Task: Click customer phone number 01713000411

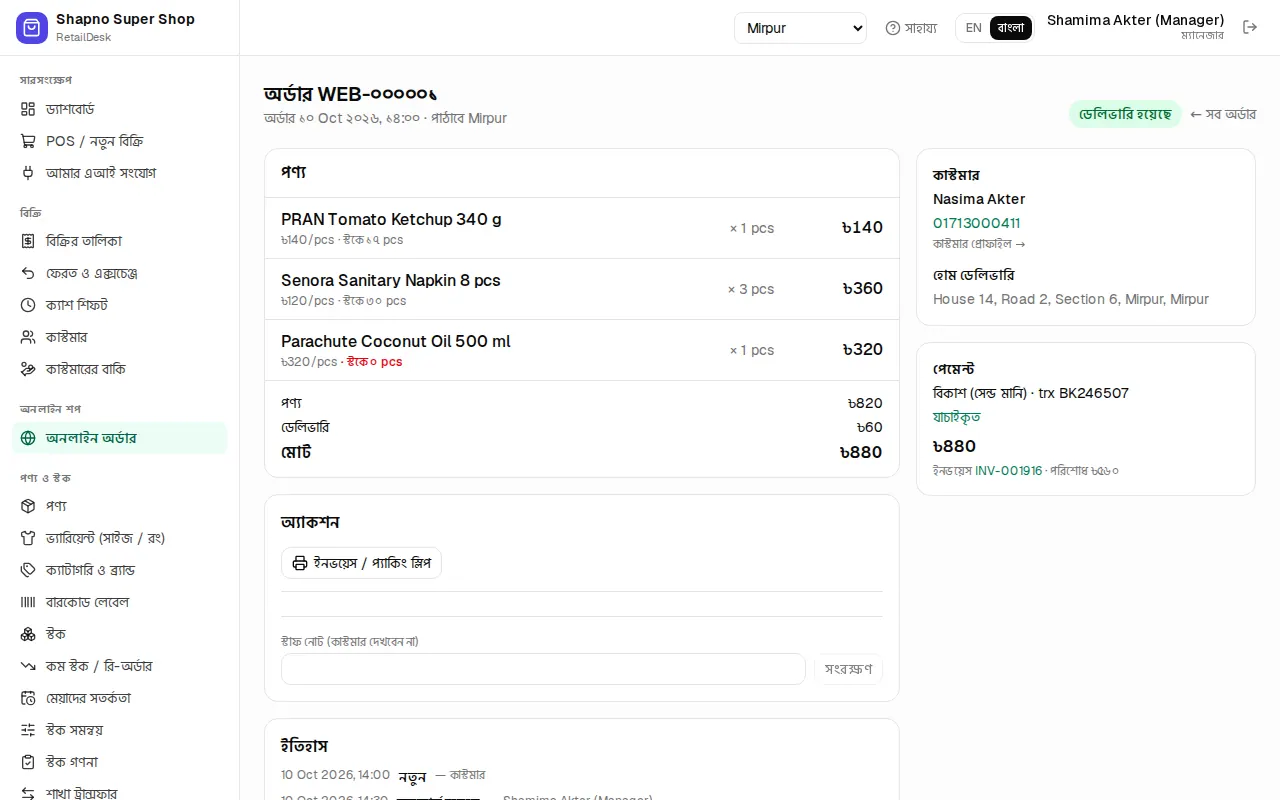Action: (x=977, y=223)
